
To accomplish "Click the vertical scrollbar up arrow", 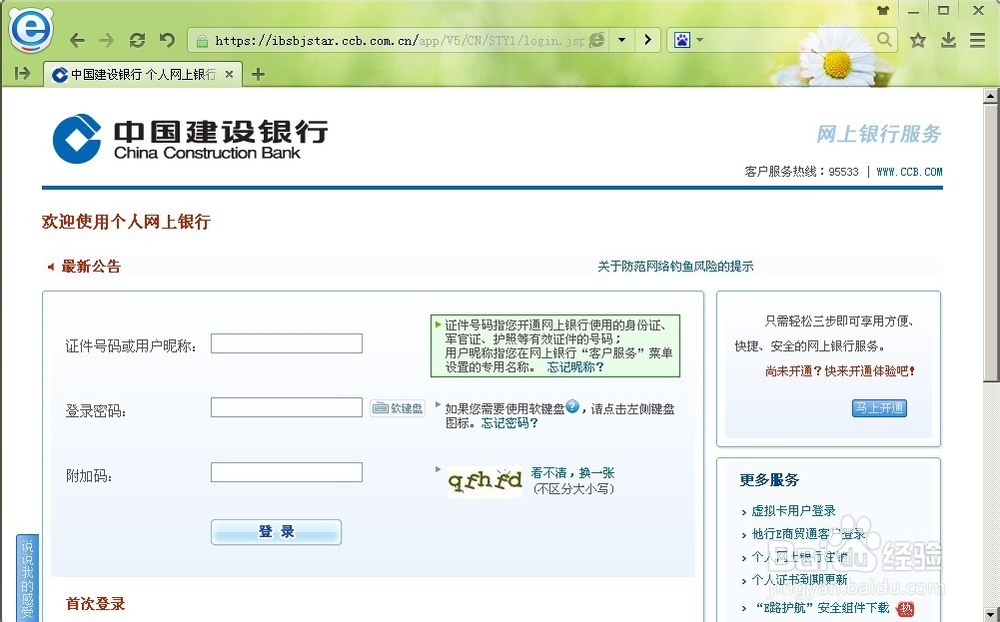I will click(990, 96).
